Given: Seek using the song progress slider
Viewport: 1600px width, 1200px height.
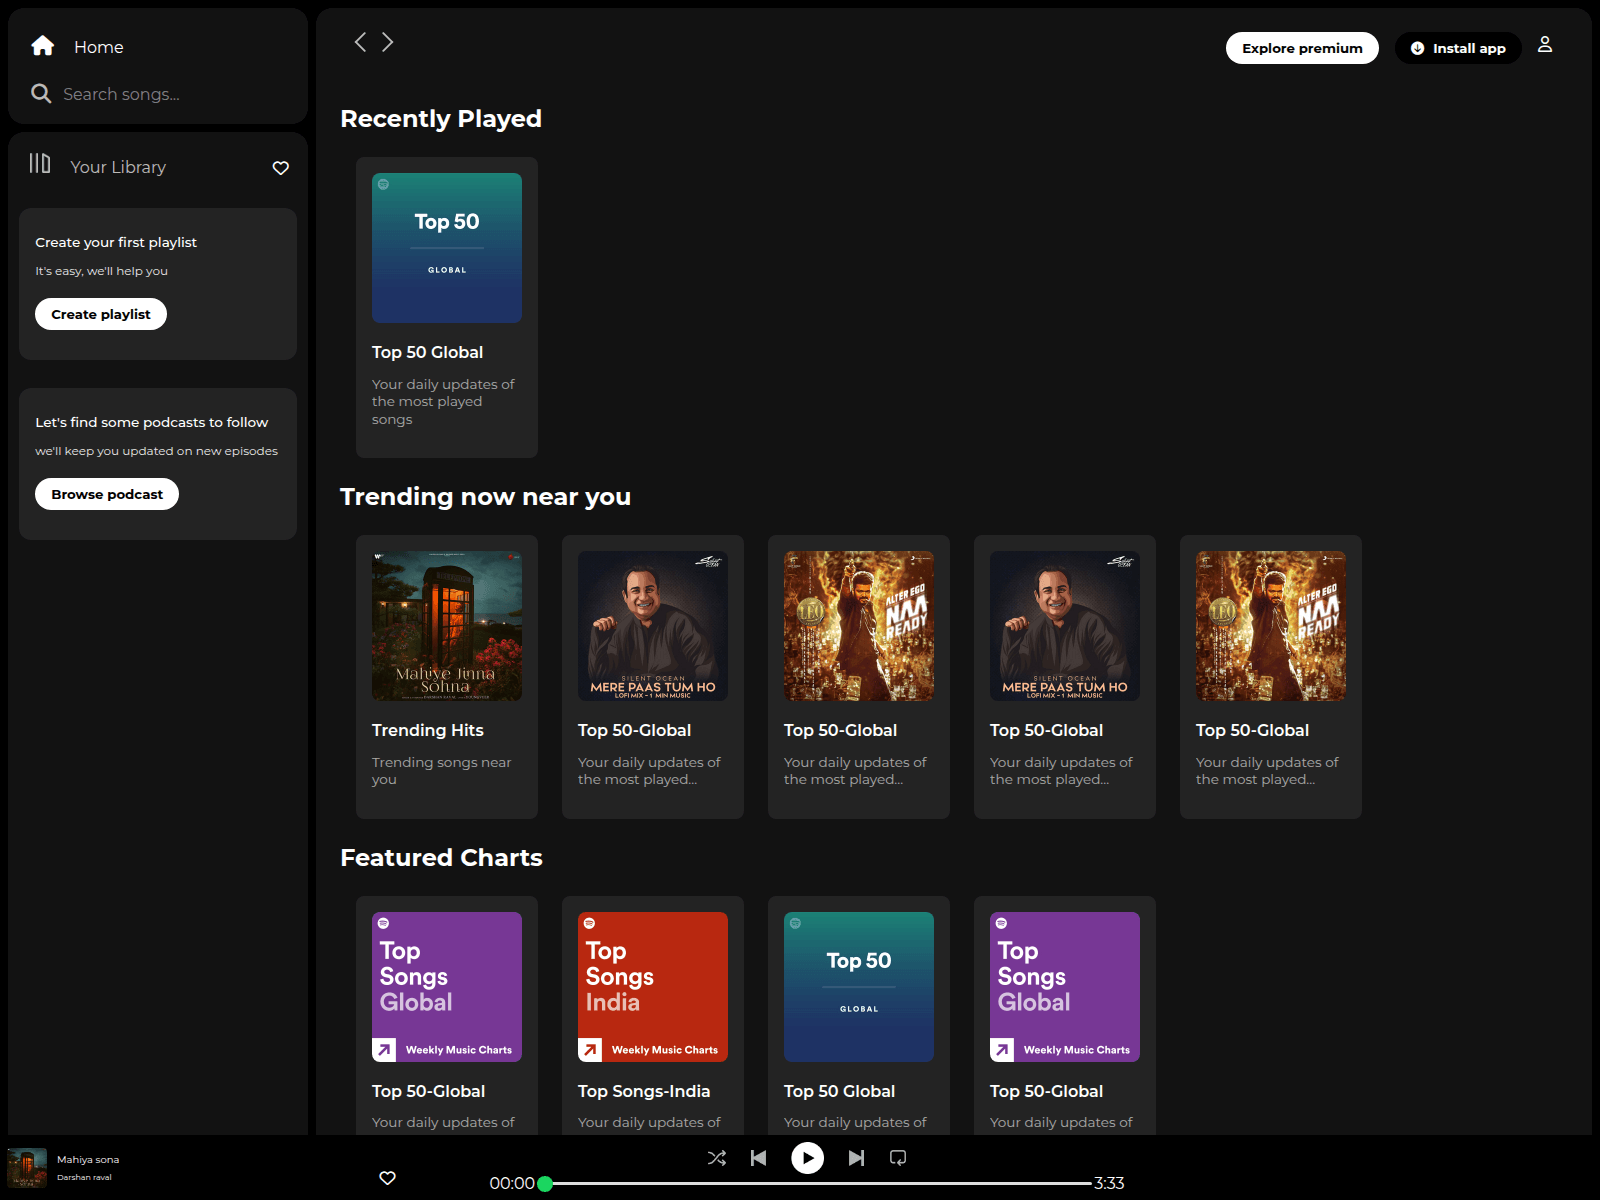Looking at the screenshot, I should click(x=818, y=1183).
